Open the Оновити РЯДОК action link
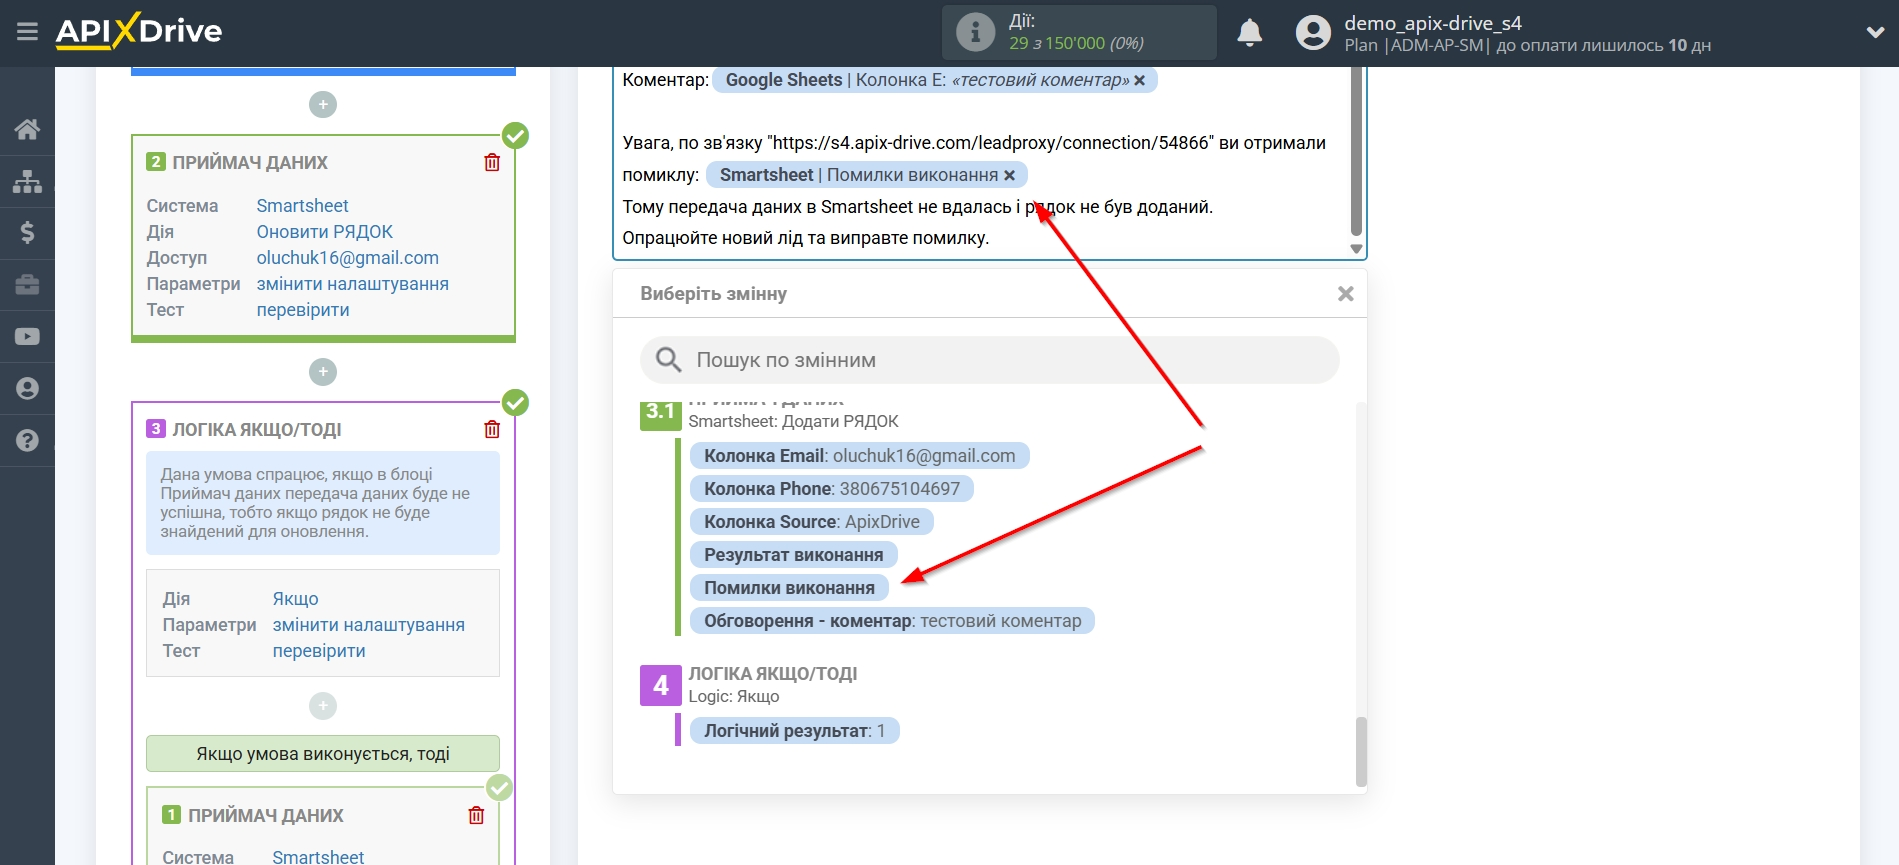Image resolution: width=1899 pixels, height=865 pixels. (x=324, y=232)
